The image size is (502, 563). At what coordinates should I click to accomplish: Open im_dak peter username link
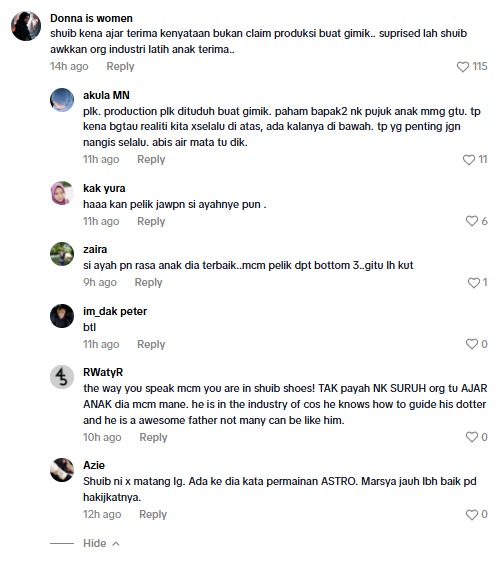click(115, 311)
